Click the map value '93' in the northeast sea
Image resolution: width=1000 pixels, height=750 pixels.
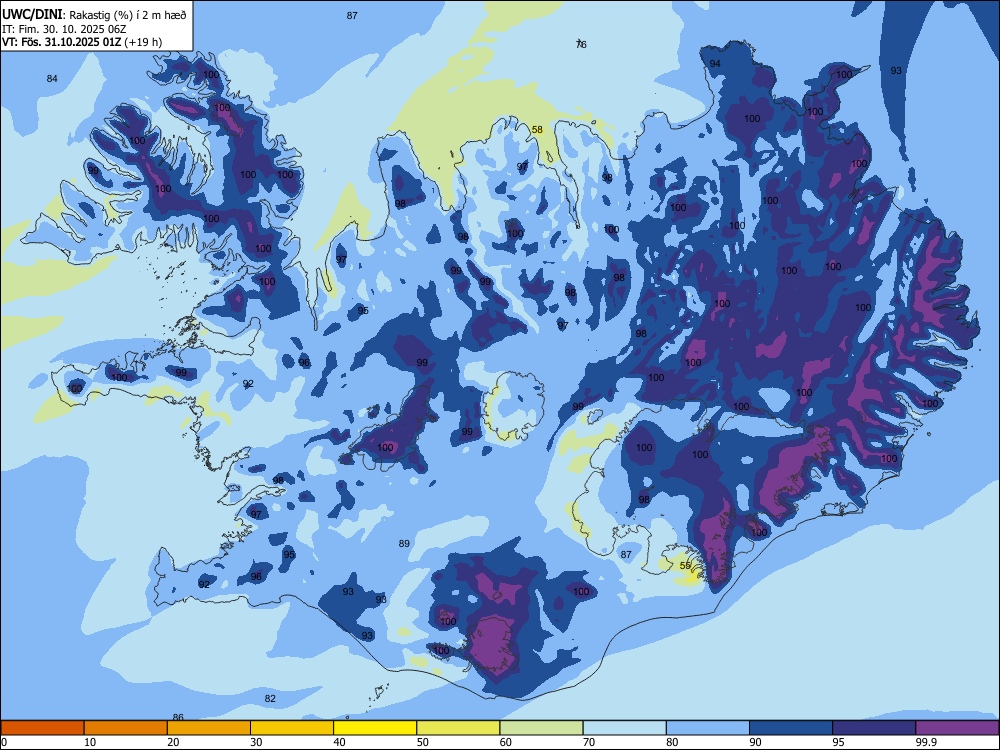pos(897,70)
